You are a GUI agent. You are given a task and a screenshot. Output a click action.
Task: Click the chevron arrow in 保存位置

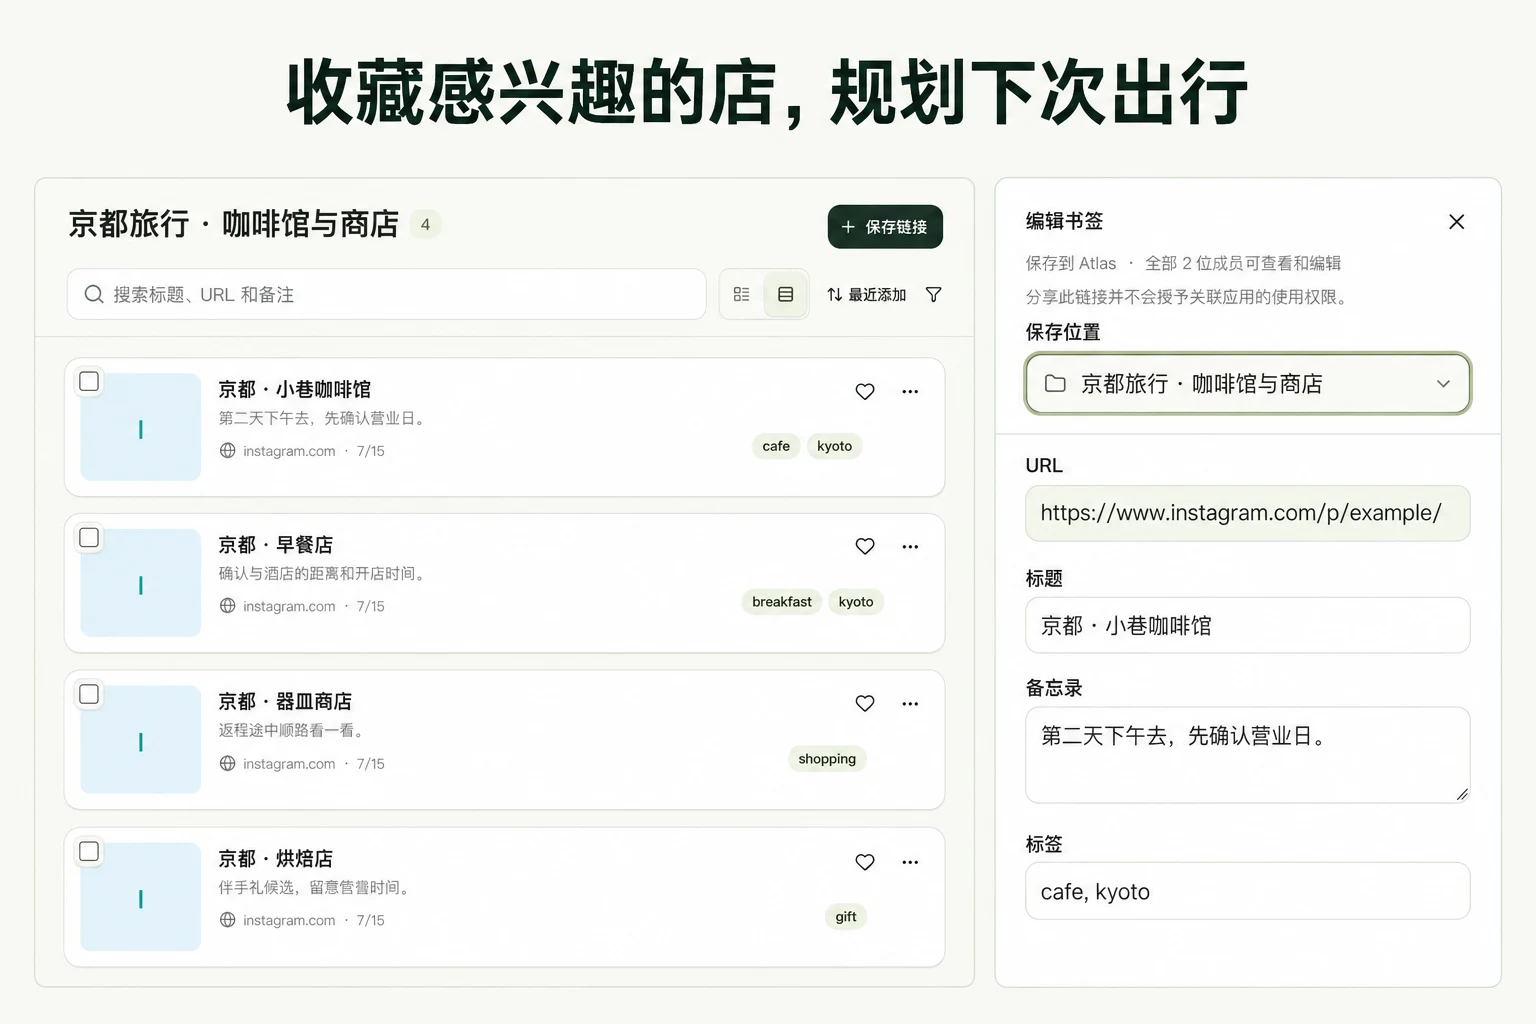click(1443, 384)
